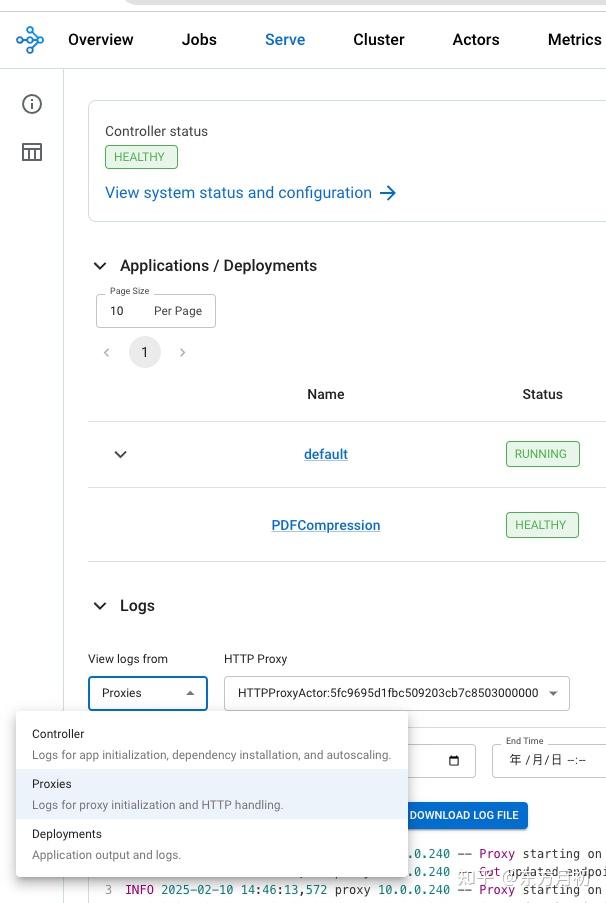Click the next page pagination arrow
This screenshot has width=606, height=903.
[182, 352]
